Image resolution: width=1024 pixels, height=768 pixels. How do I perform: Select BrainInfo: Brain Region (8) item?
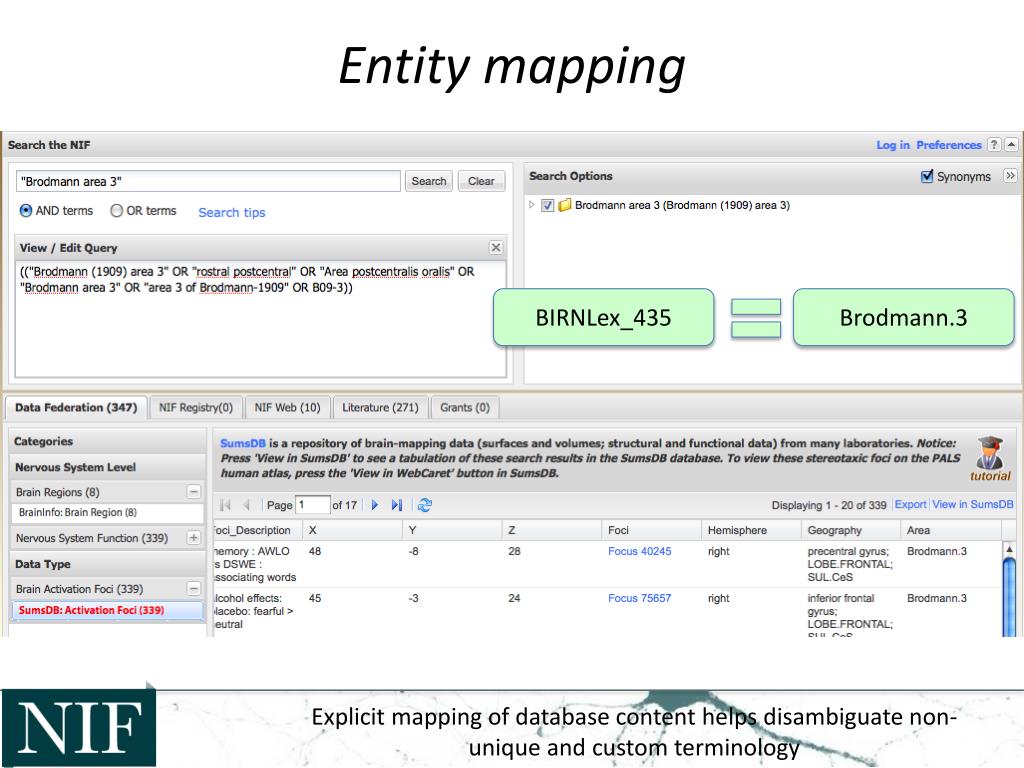107,513
